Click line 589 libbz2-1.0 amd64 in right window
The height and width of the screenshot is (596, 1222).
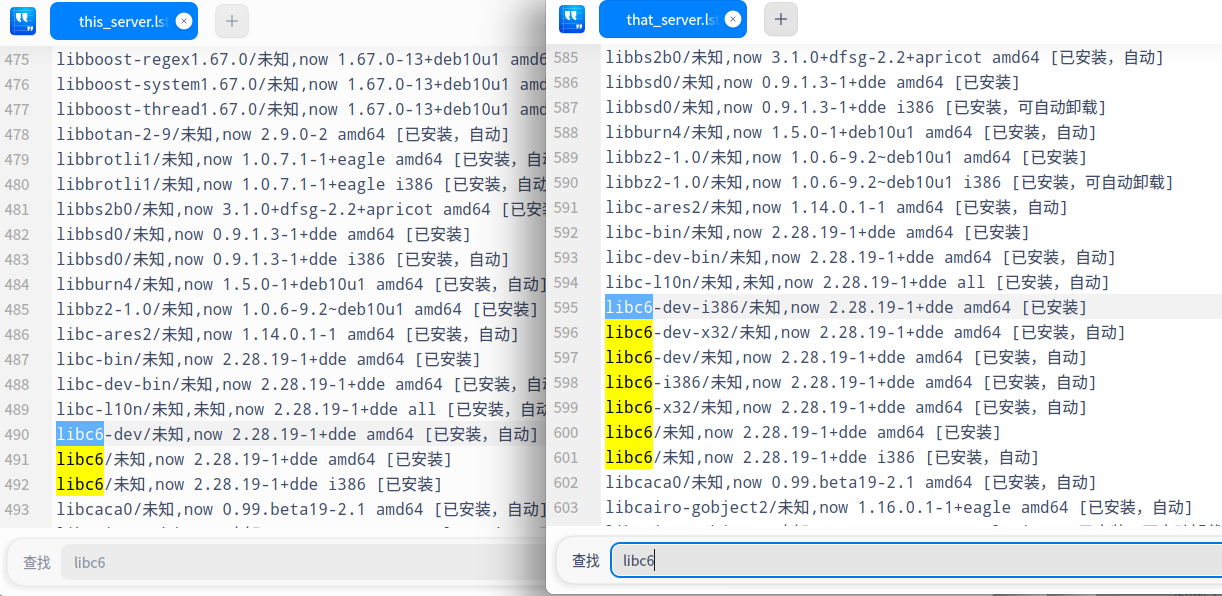(x=846, y=157)
